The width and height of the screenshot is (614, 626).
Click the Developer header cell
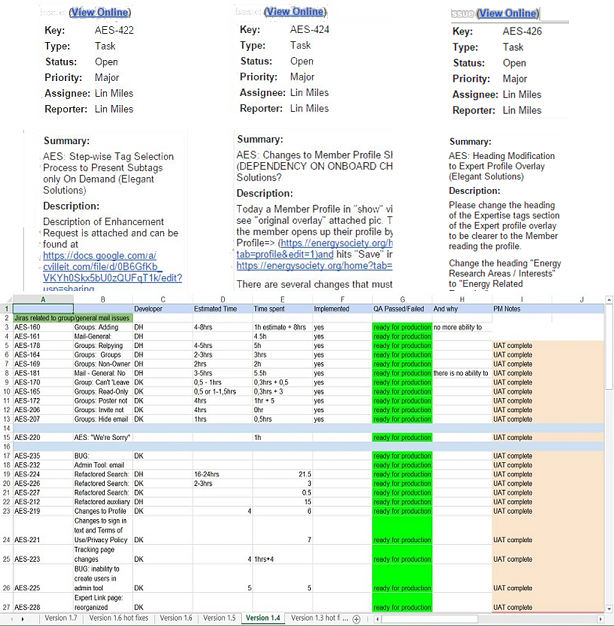(163, 309)
